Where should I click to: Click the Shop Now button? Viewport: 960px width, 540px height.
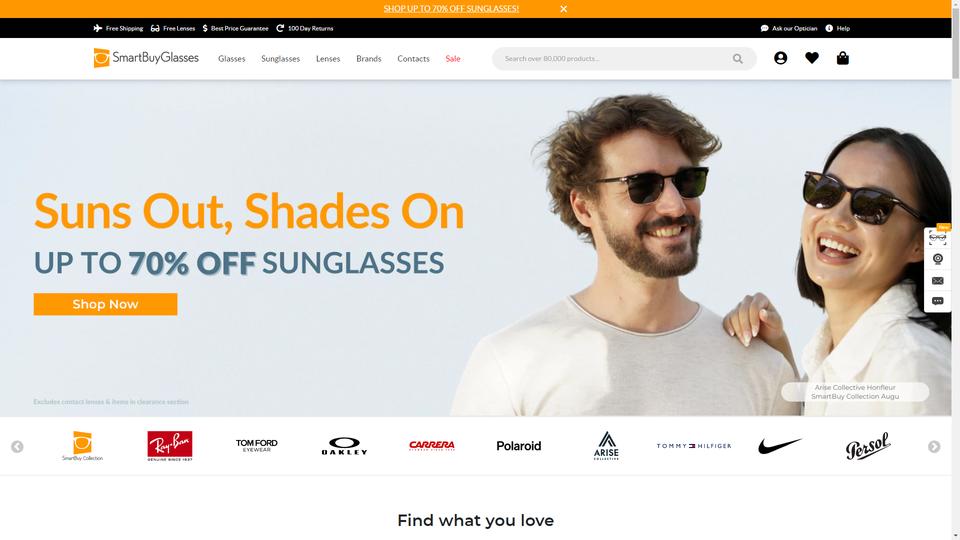105,304
